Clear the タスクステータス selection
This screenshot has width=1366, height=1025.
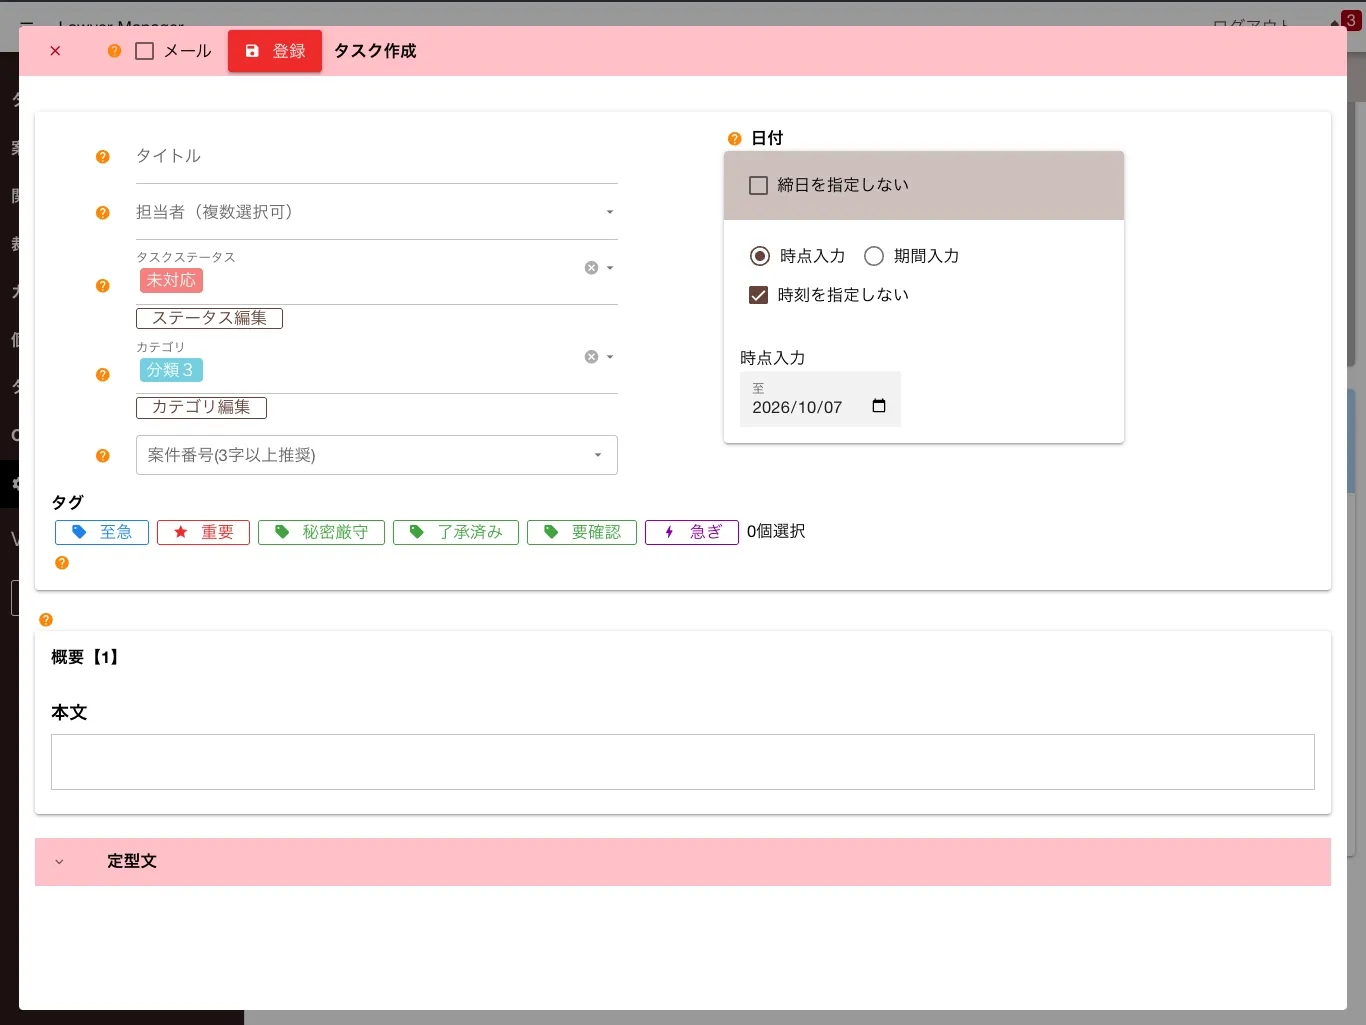click(x=591, y=268)
